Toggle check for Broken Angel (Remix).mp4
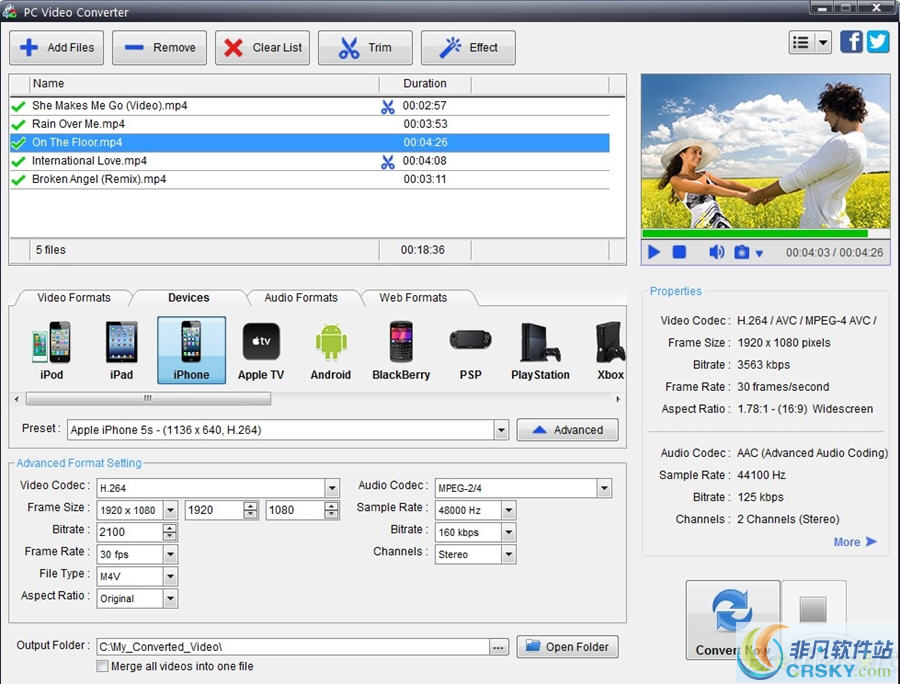The image size is (900, 684). [18, 180]
